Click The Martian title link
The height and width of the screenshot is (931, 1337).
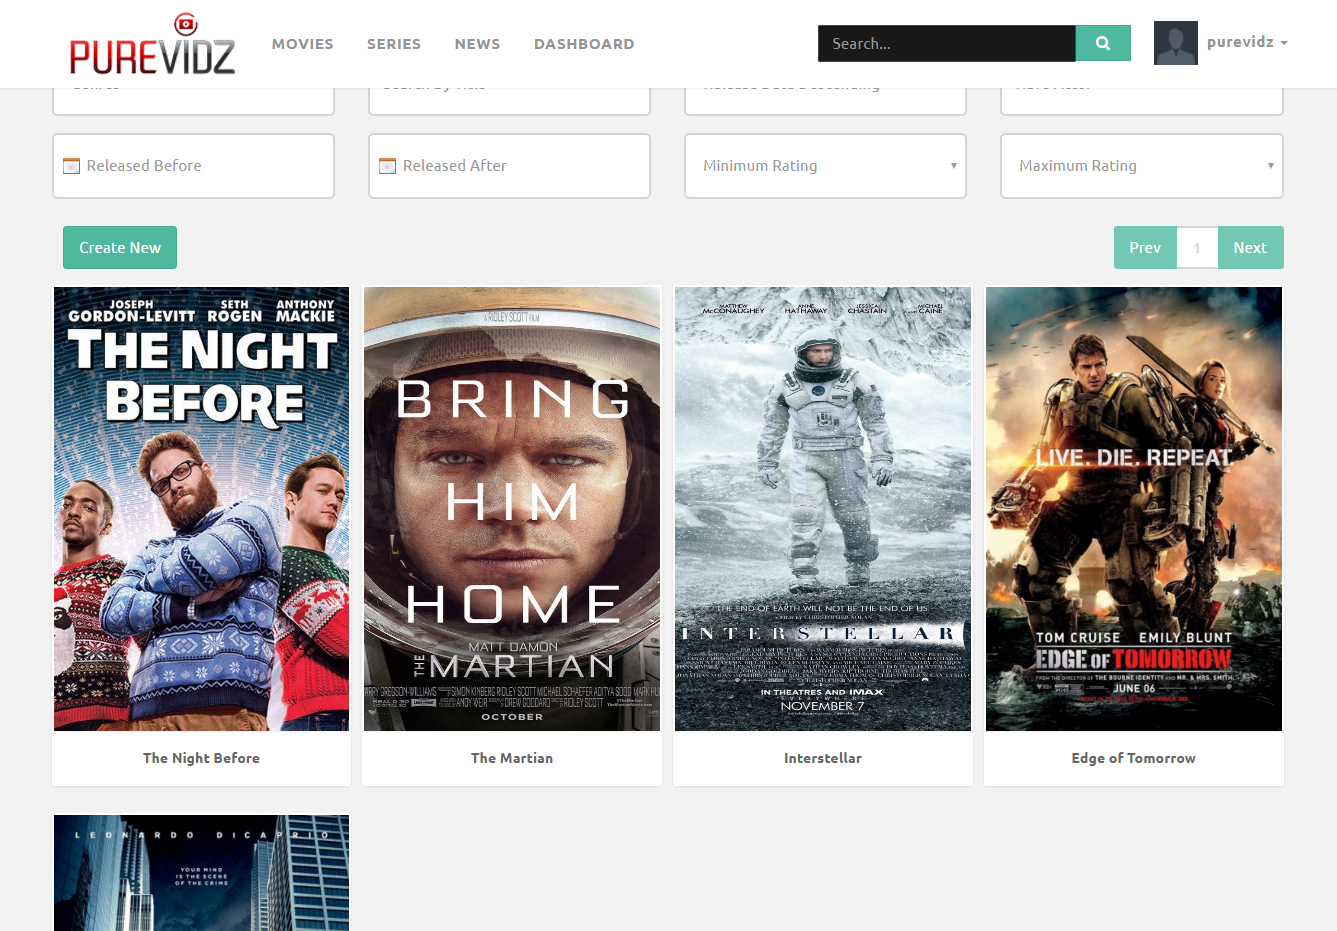tap(512, 758)
